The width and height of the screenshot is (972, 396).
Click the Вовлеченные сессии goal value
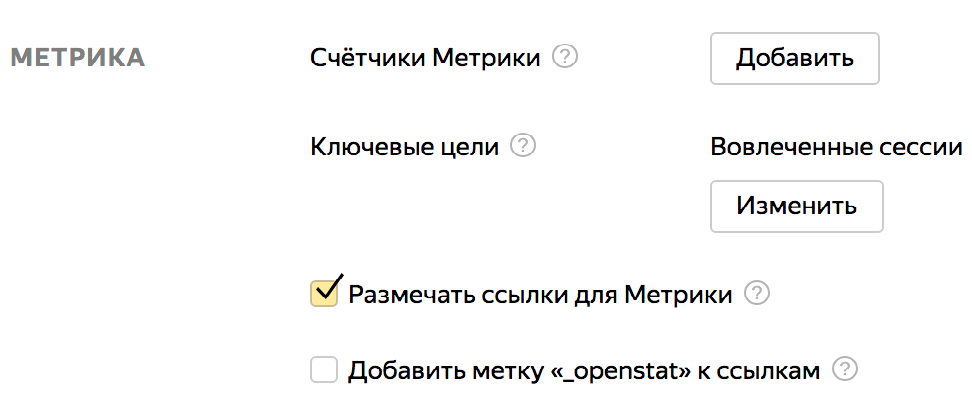point(836,147)
